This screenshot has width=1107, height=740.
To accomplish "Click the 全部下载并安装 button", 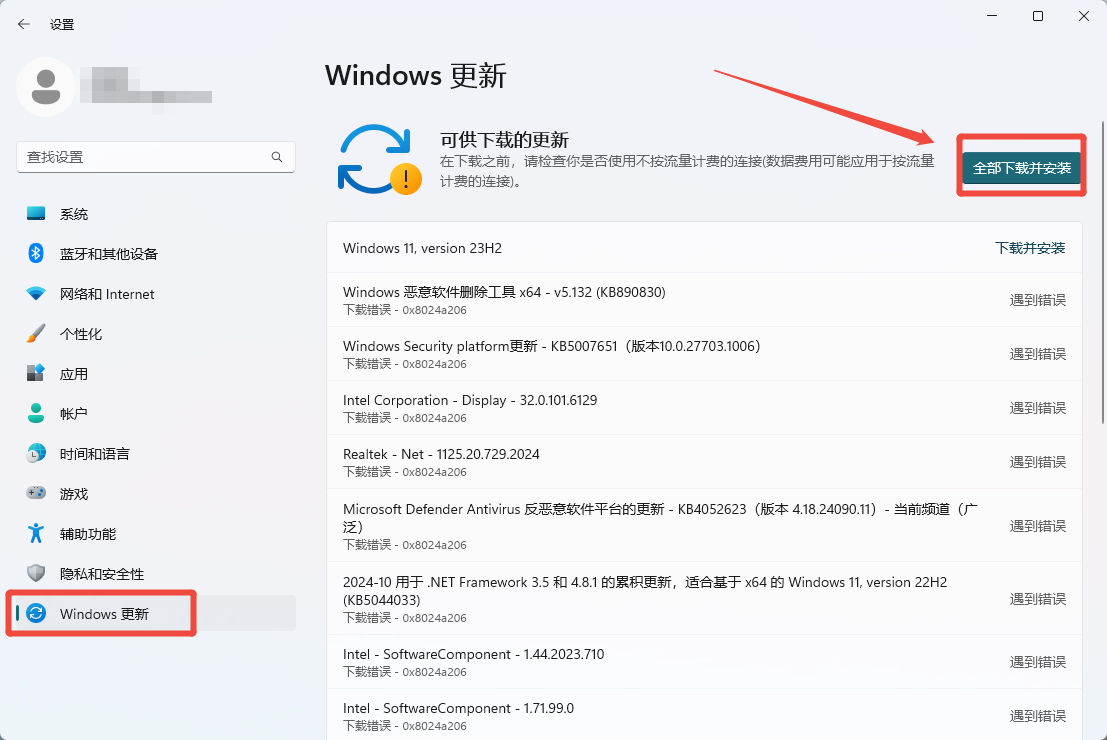I will click(1022, 168).
